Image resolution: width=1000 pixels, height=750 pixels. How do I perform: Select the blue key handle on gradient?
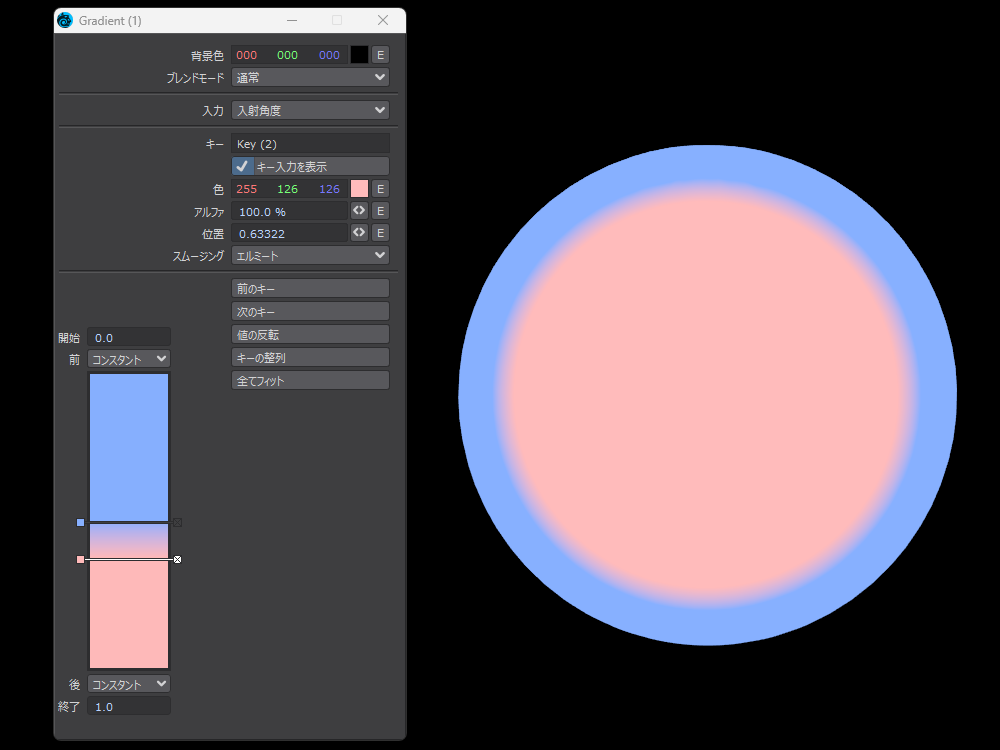[x=81, y=522]
